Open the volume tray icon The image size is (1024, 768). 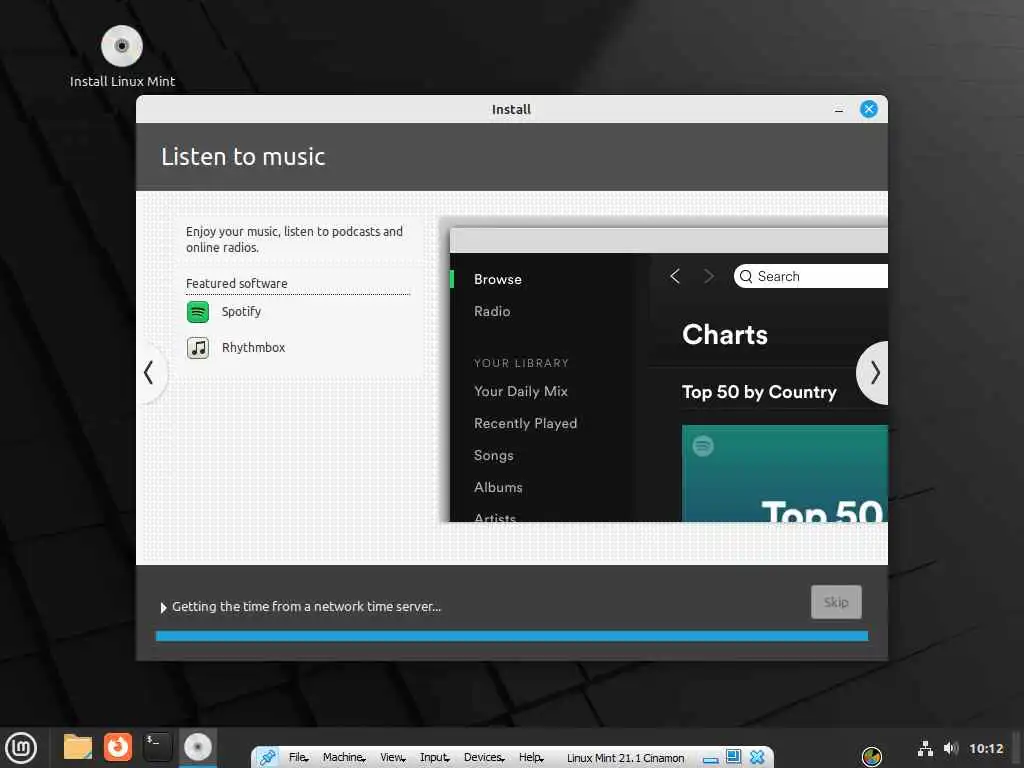(x=950, y=748)
